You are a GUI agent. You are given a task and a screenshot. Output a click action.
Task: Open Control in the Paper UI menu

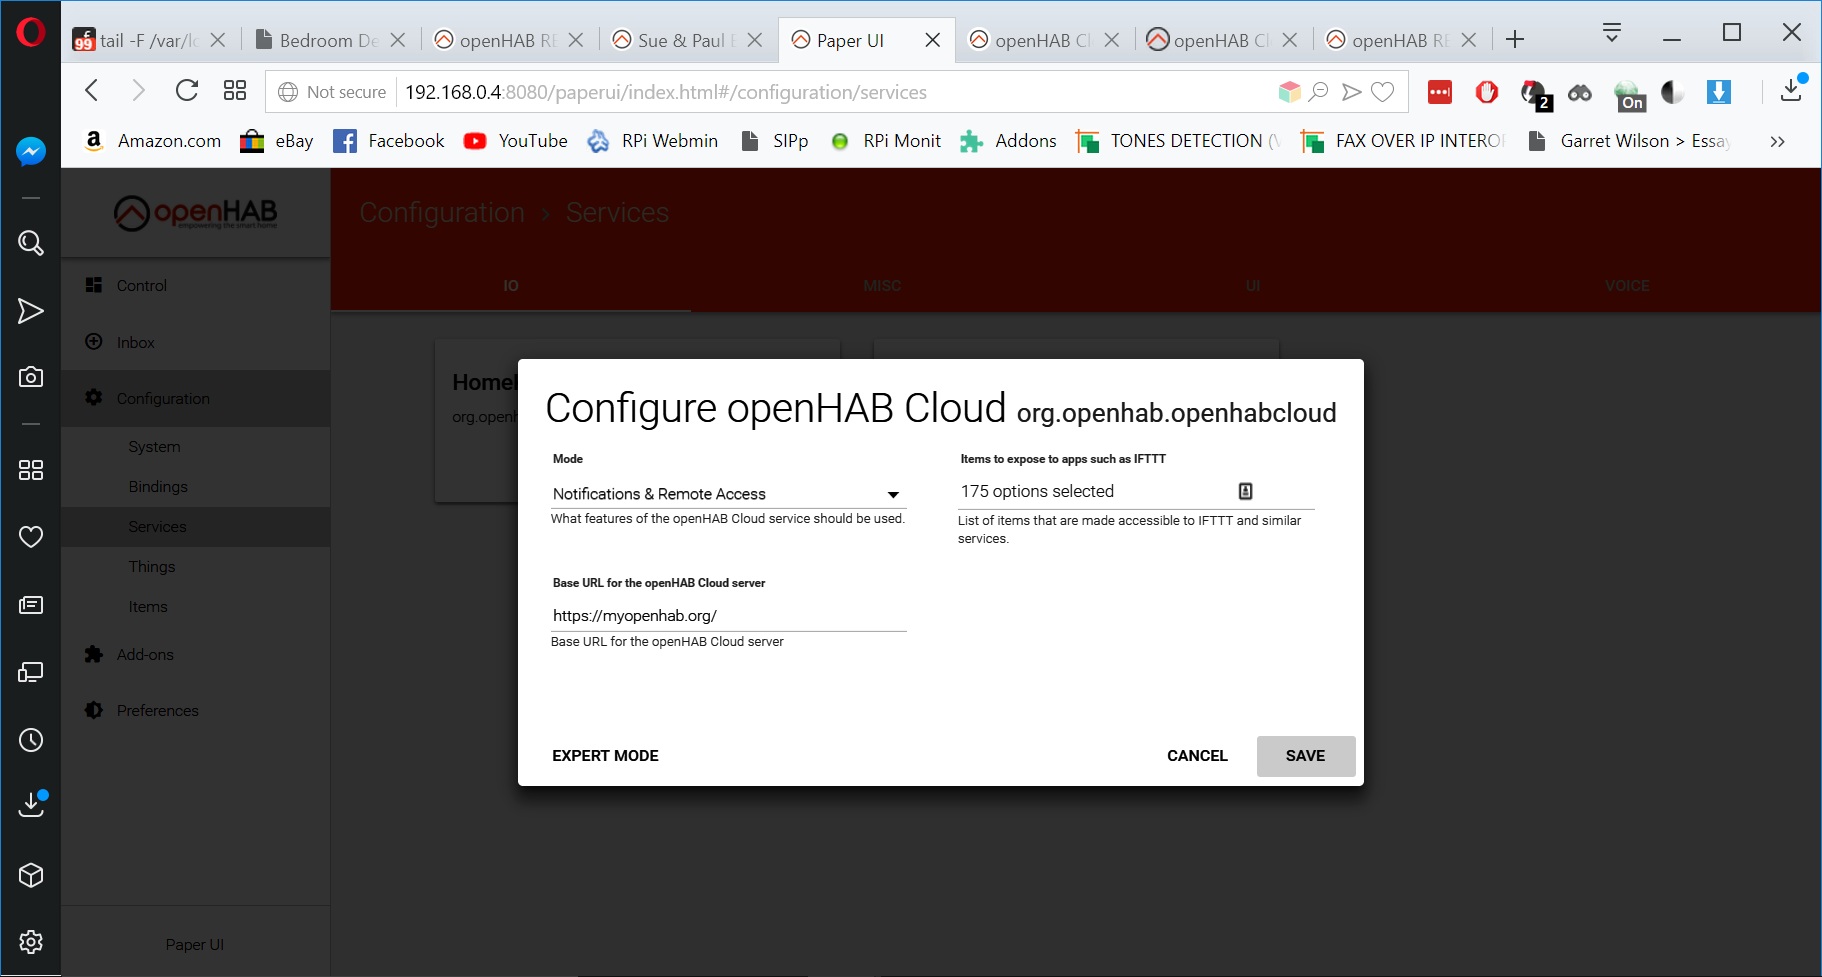pyautogui.click(x=195, y=286)
